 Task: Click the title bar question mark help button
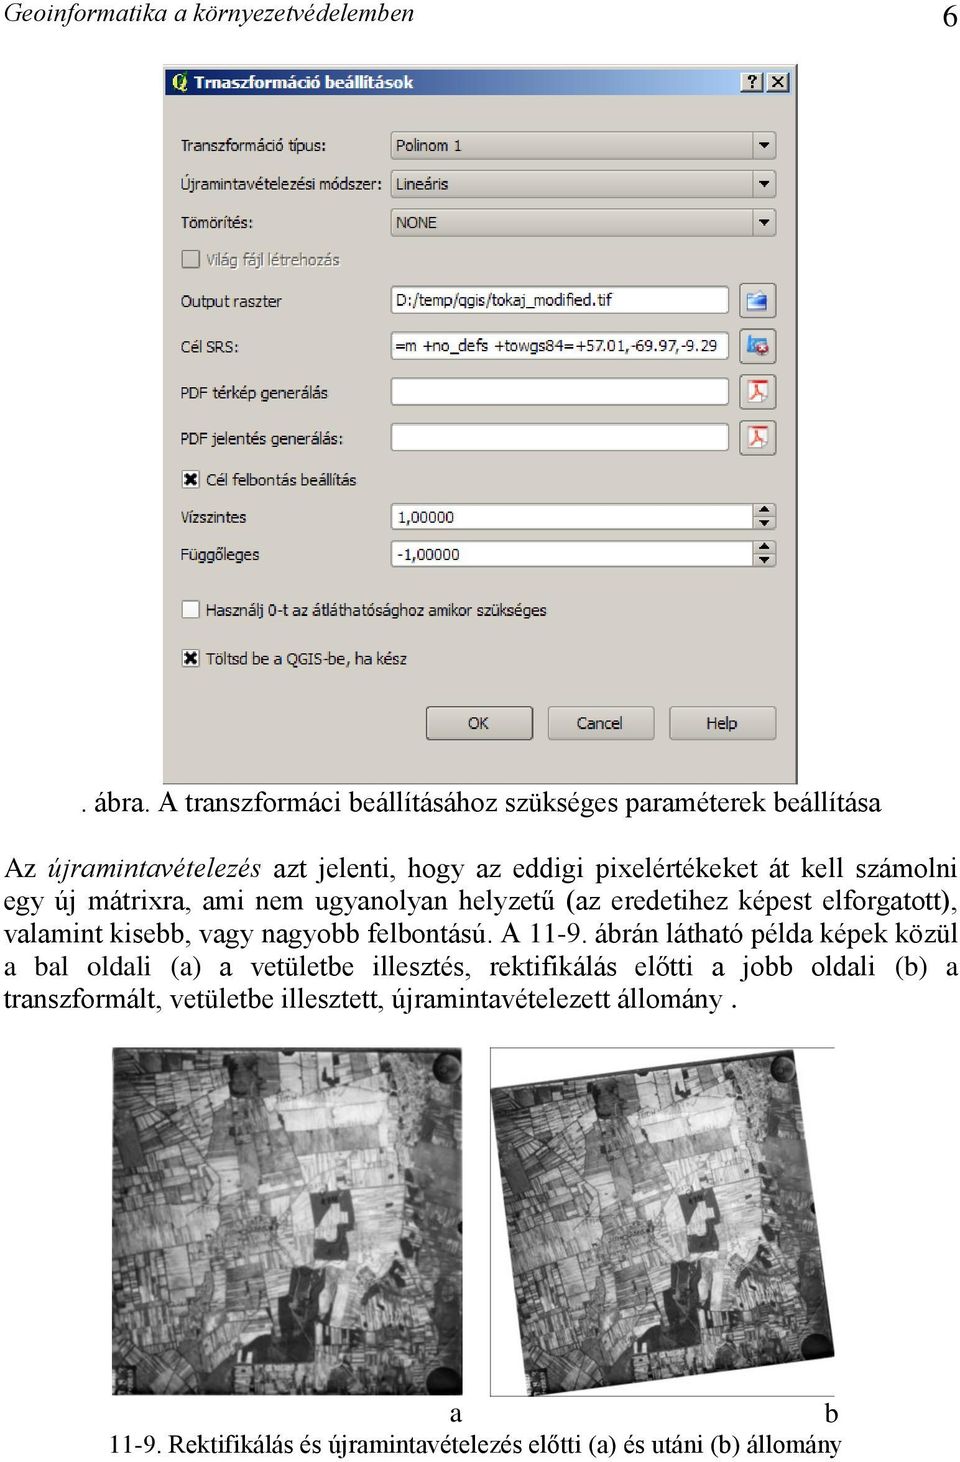pos(752,82)
